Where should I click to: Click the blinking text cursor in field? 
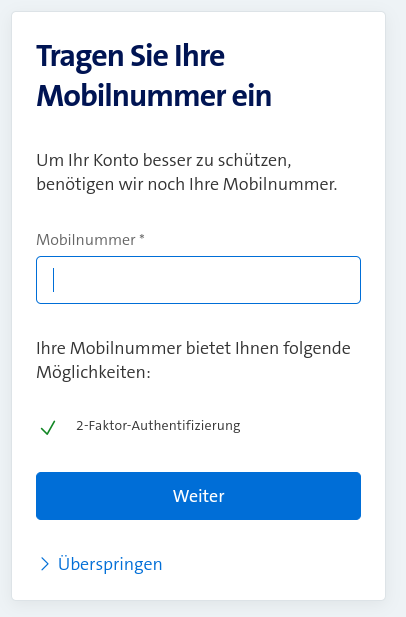(x=54, y=280)
